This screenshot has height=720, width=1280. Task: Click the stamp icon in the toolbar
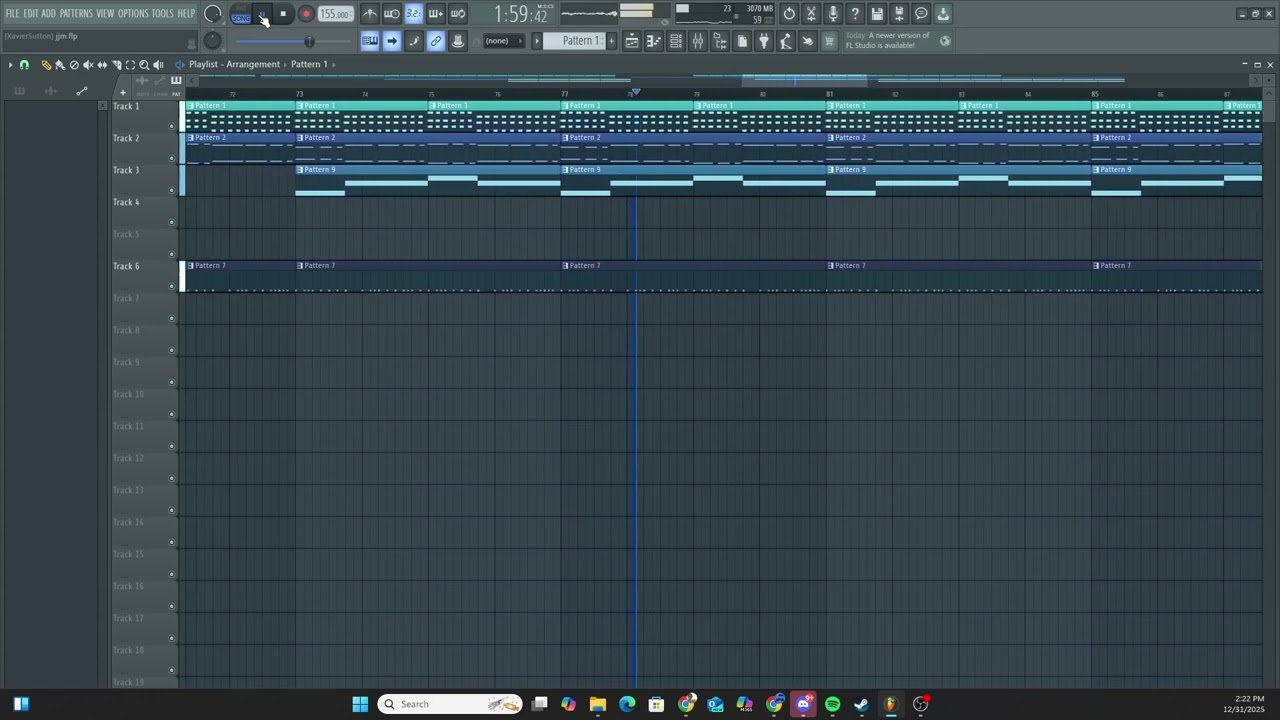458,41
